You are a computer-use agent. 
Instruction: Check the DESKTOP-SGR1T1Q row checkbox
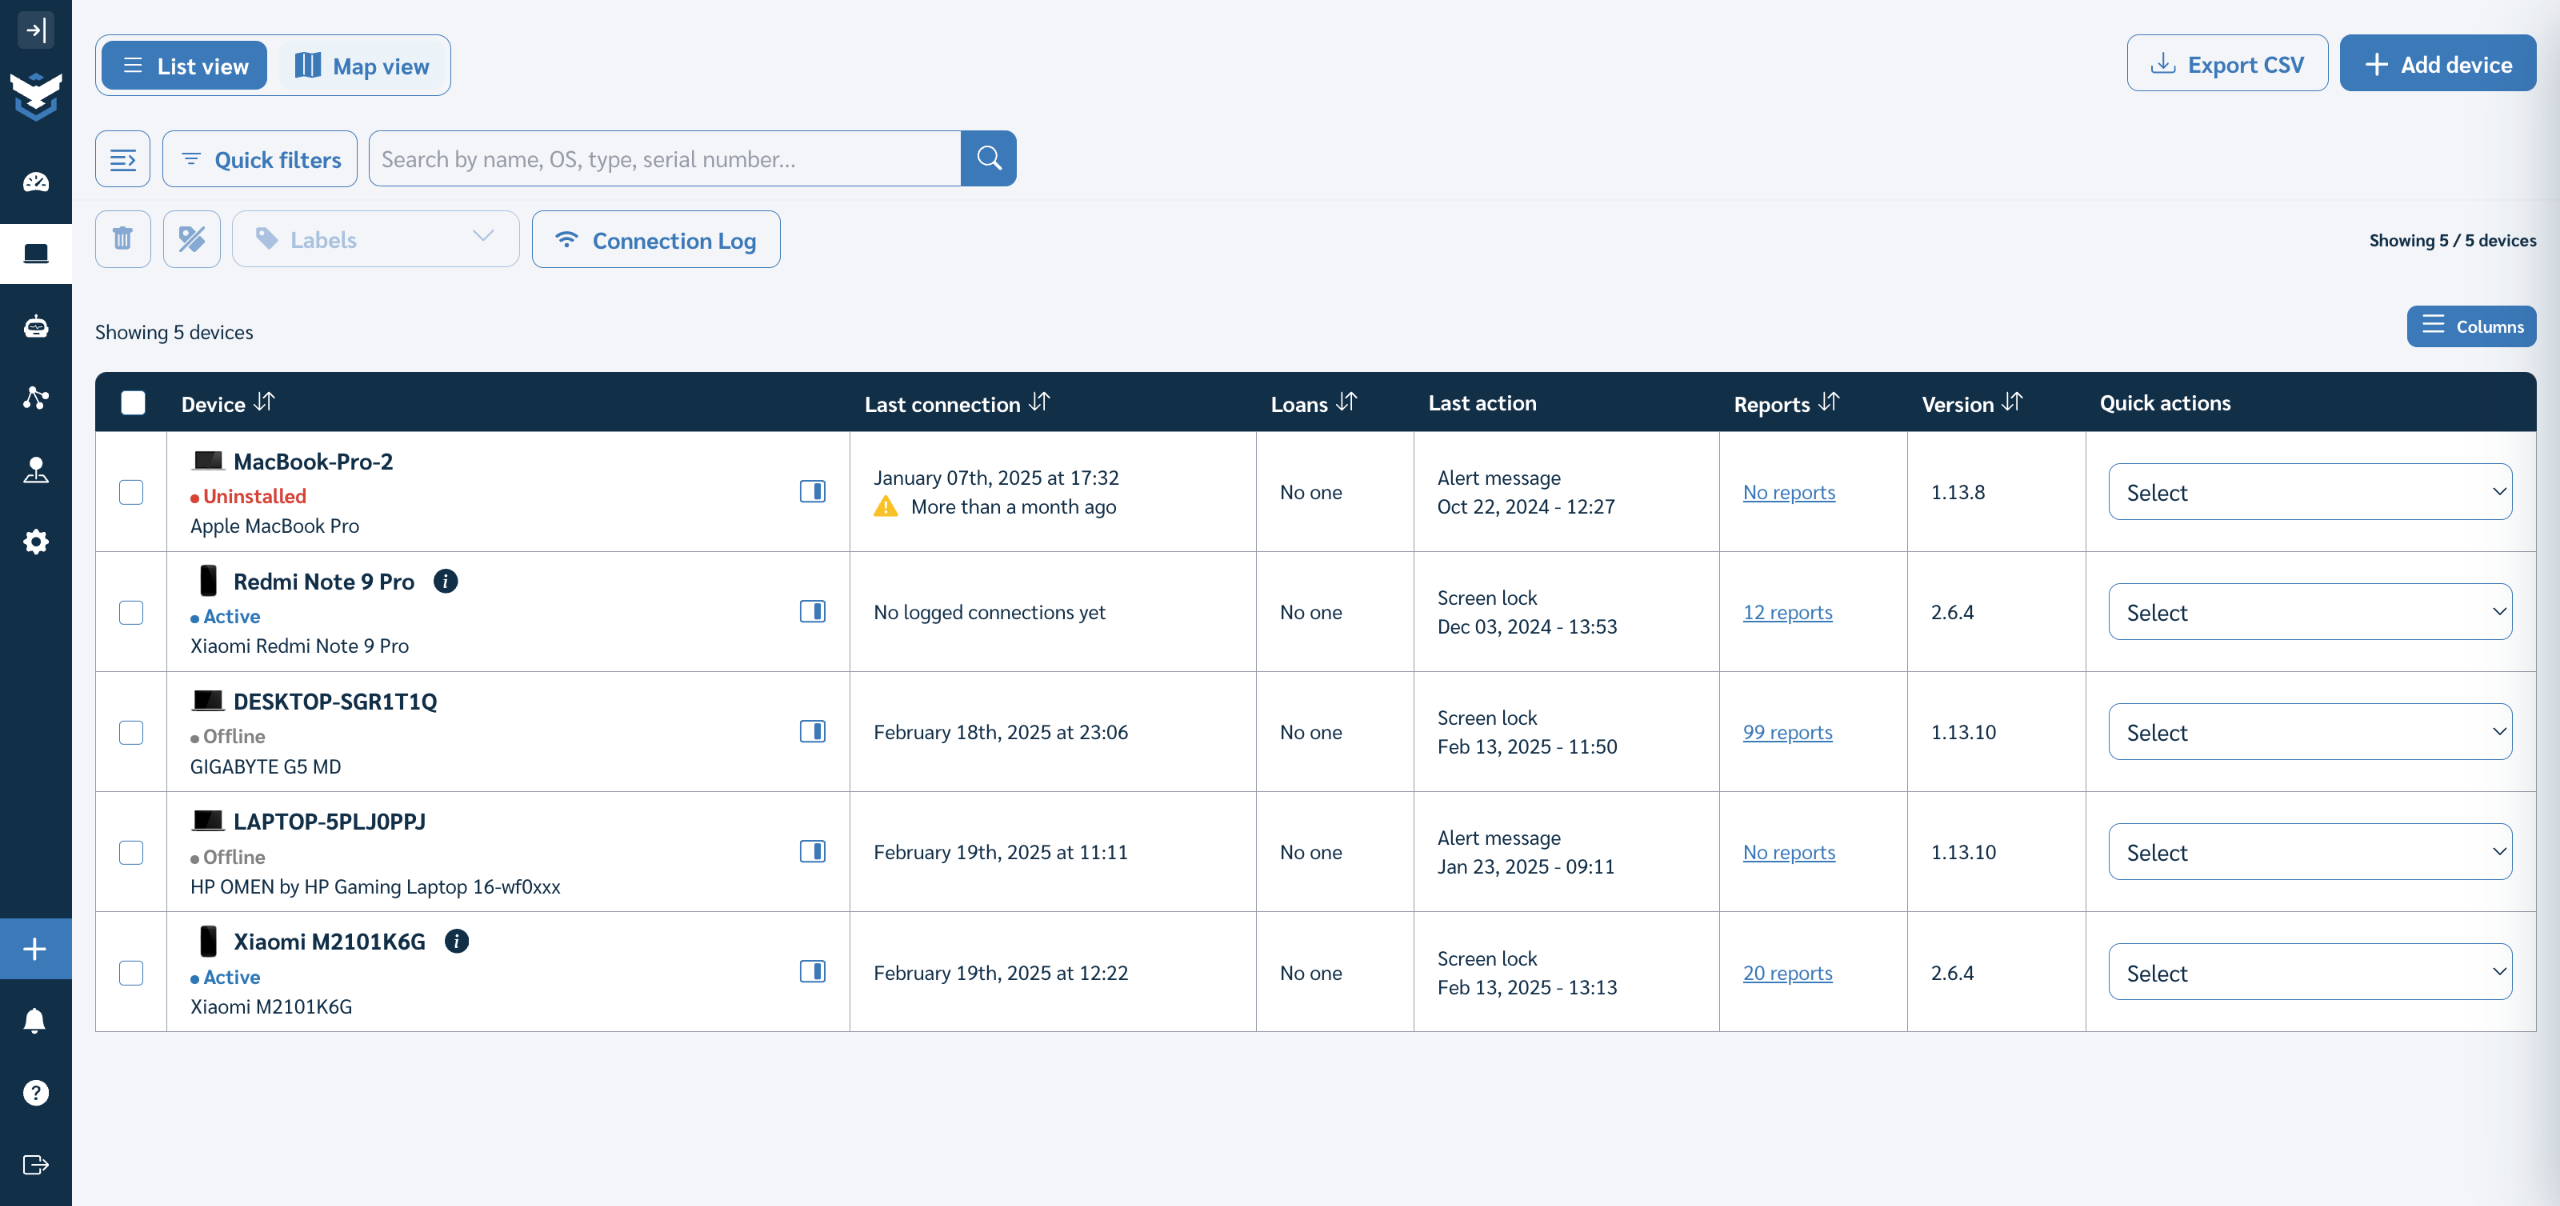pos(131,732)
